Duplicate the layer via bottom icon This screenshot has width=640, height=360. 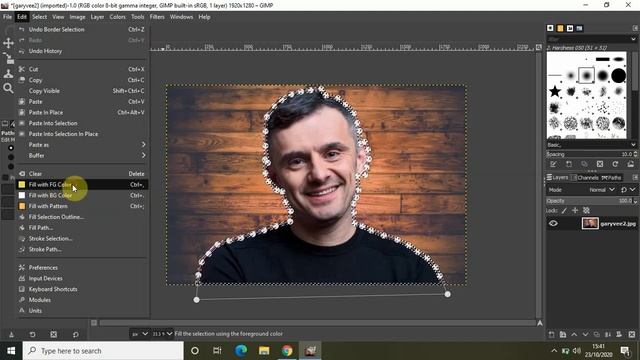[x=596, y=335]
